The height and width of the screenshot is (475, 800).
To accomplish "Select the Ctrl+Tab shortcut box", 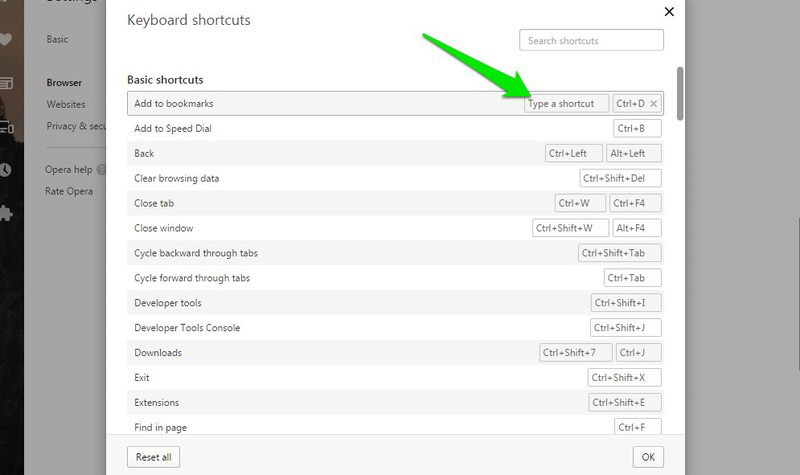I will (633, 278).
